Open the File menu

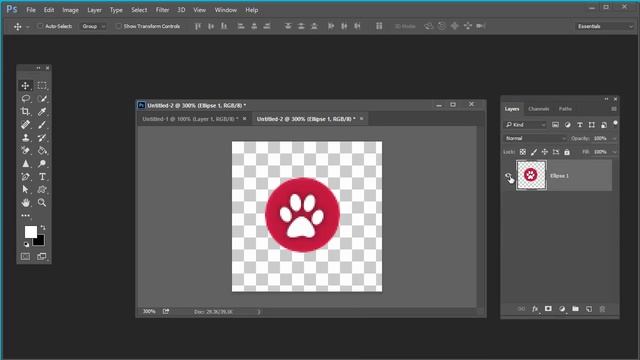(x=31, y=10)
